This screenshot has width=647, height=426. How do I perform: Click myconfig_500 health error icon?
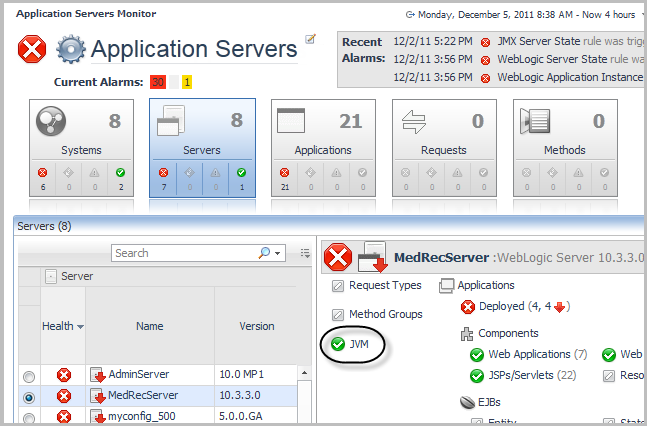click(x=64, y=416)
